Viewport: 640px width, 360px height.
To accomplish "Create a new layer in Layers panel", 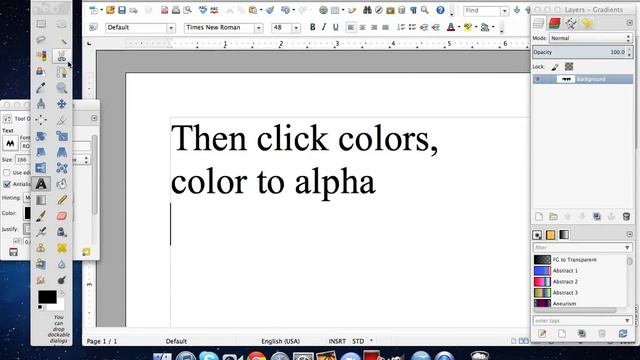I will tap(539, 217).
